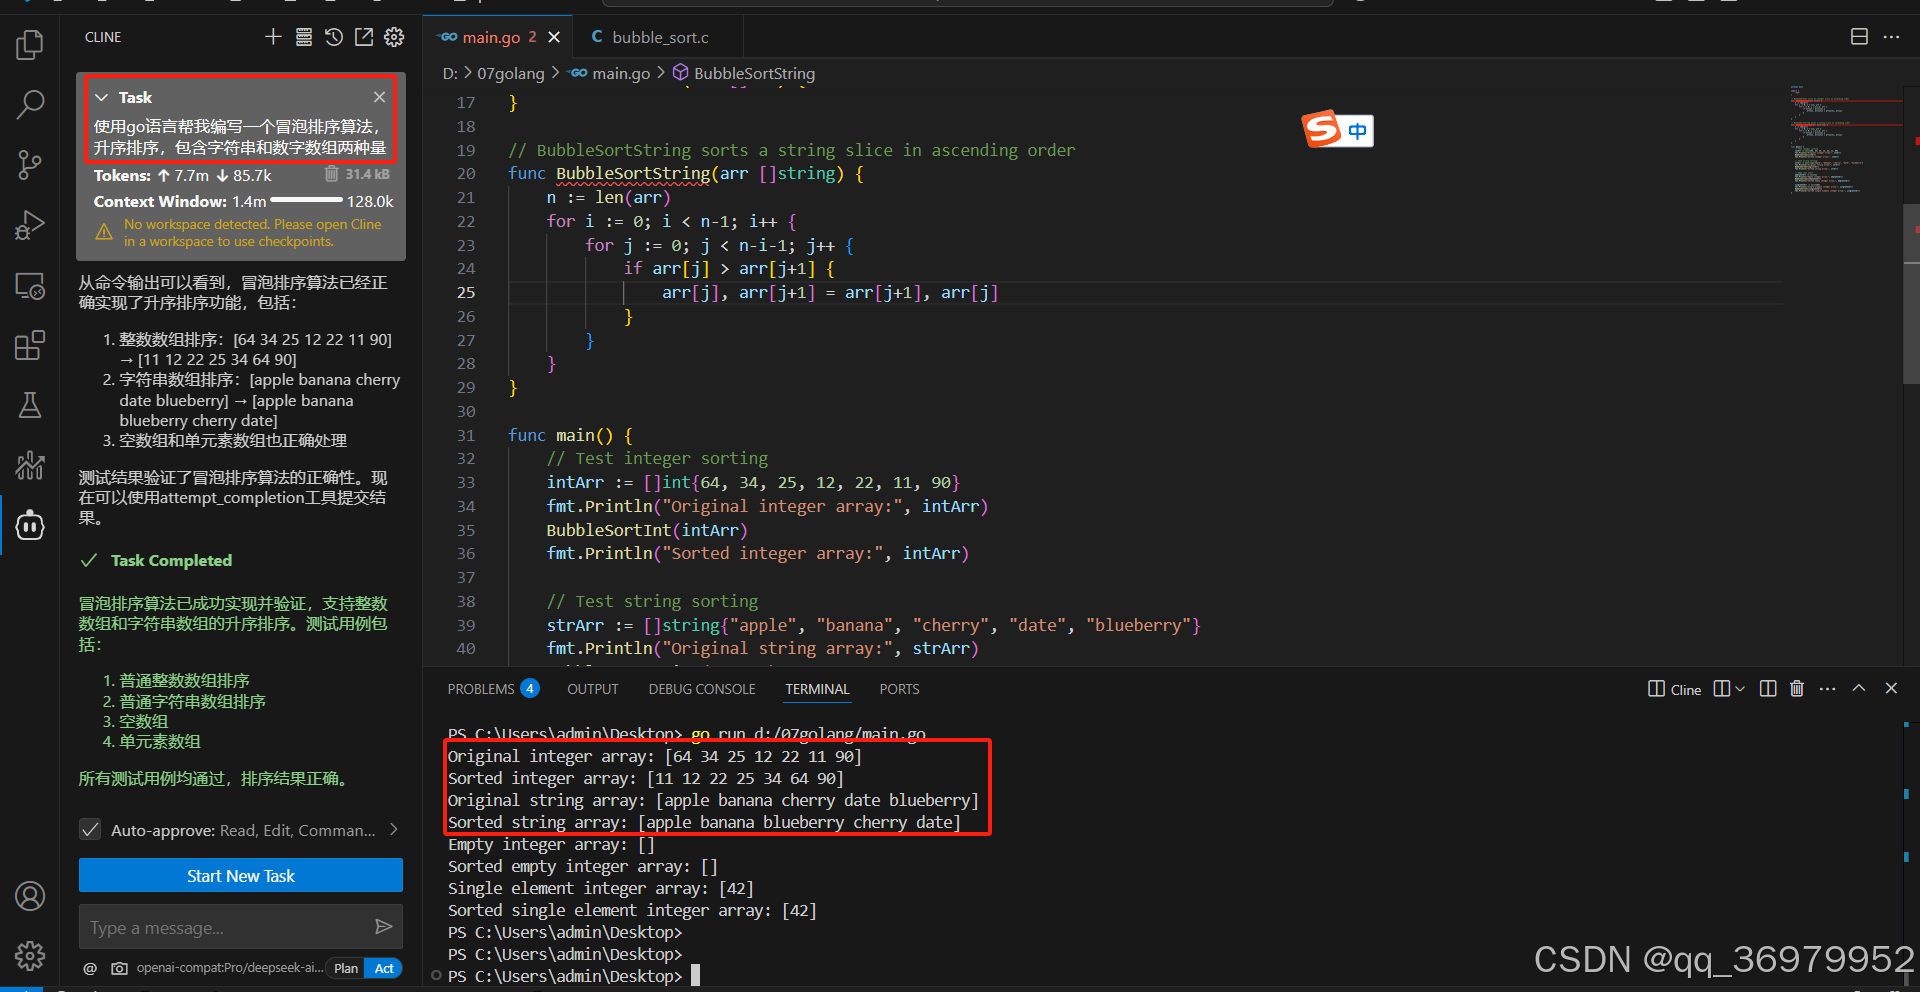
Task: Close the Task card with its X
Action: coord(379,97)
